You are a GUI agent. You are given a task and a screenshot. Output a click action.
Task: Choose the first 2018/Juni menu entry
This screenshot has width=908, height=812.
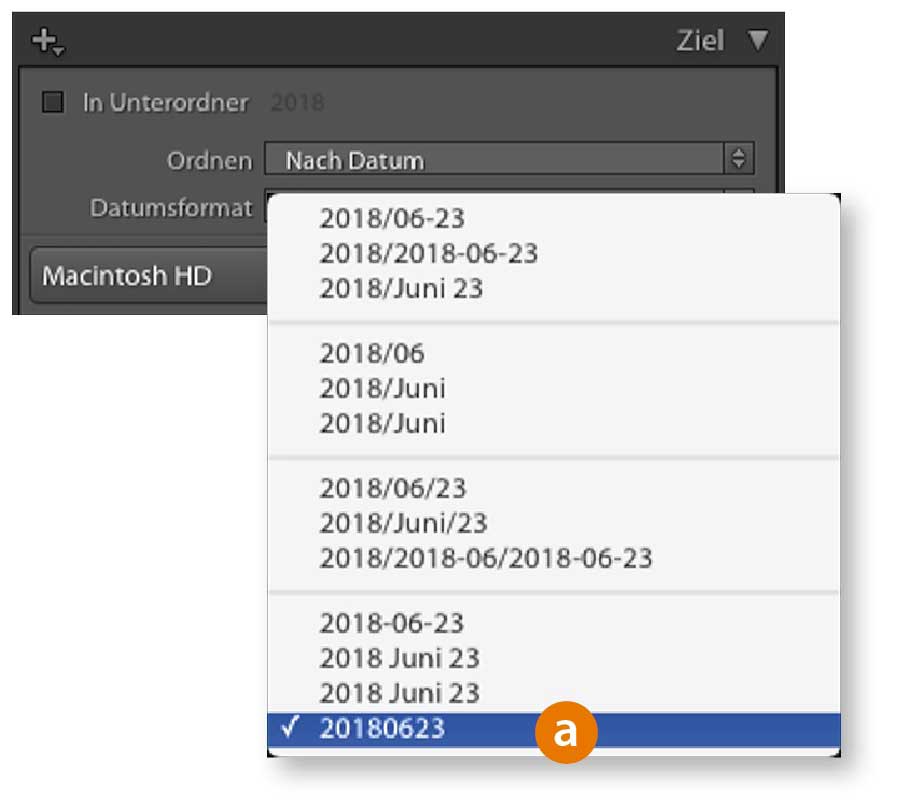coord(382,388)
